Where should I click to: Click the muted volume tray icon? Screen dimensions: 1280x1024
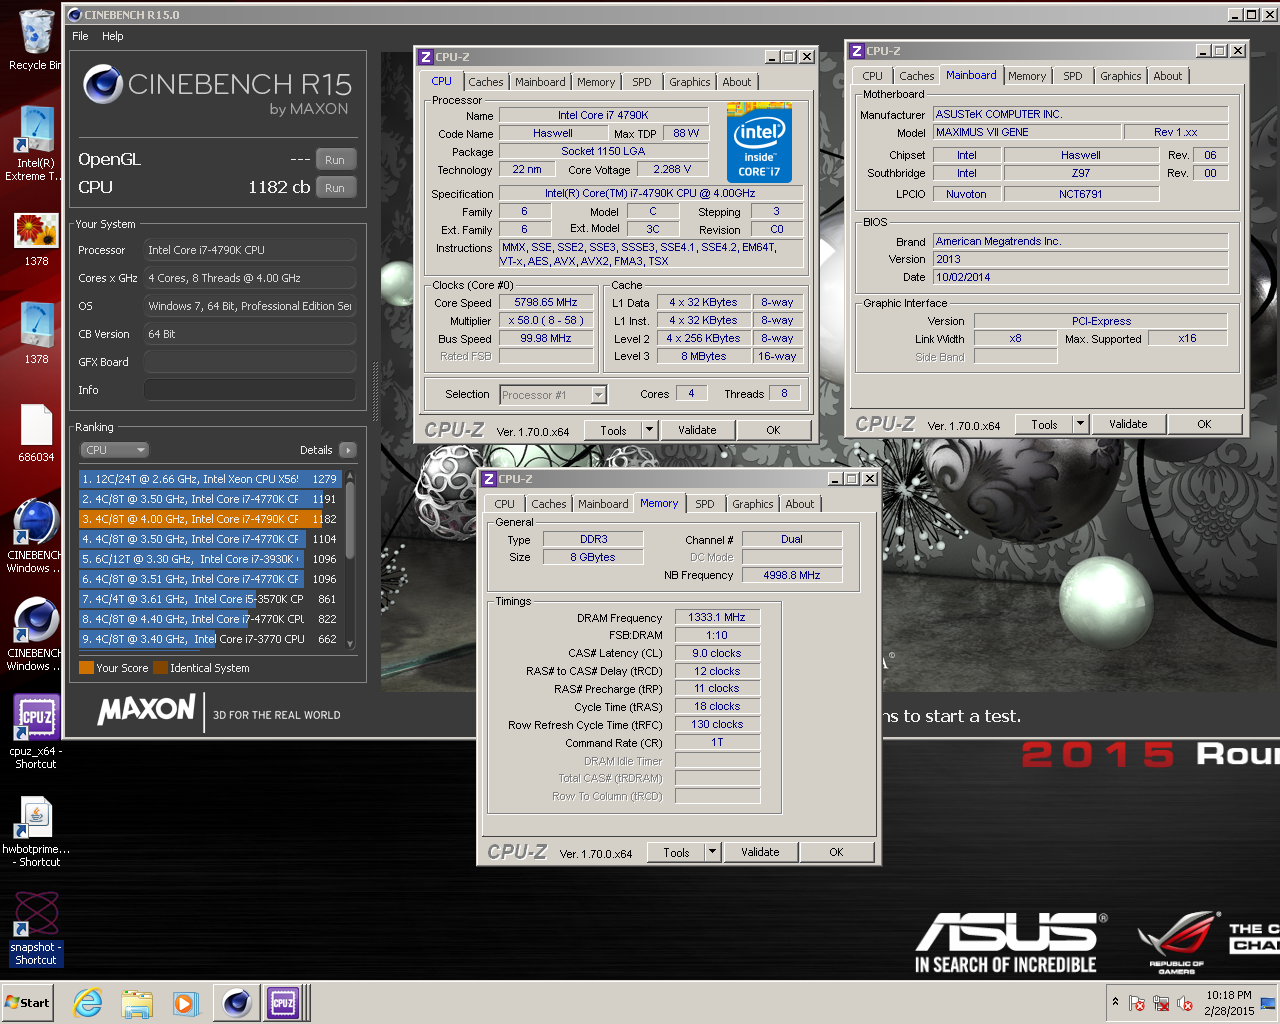click(x=1185, y=1003)
